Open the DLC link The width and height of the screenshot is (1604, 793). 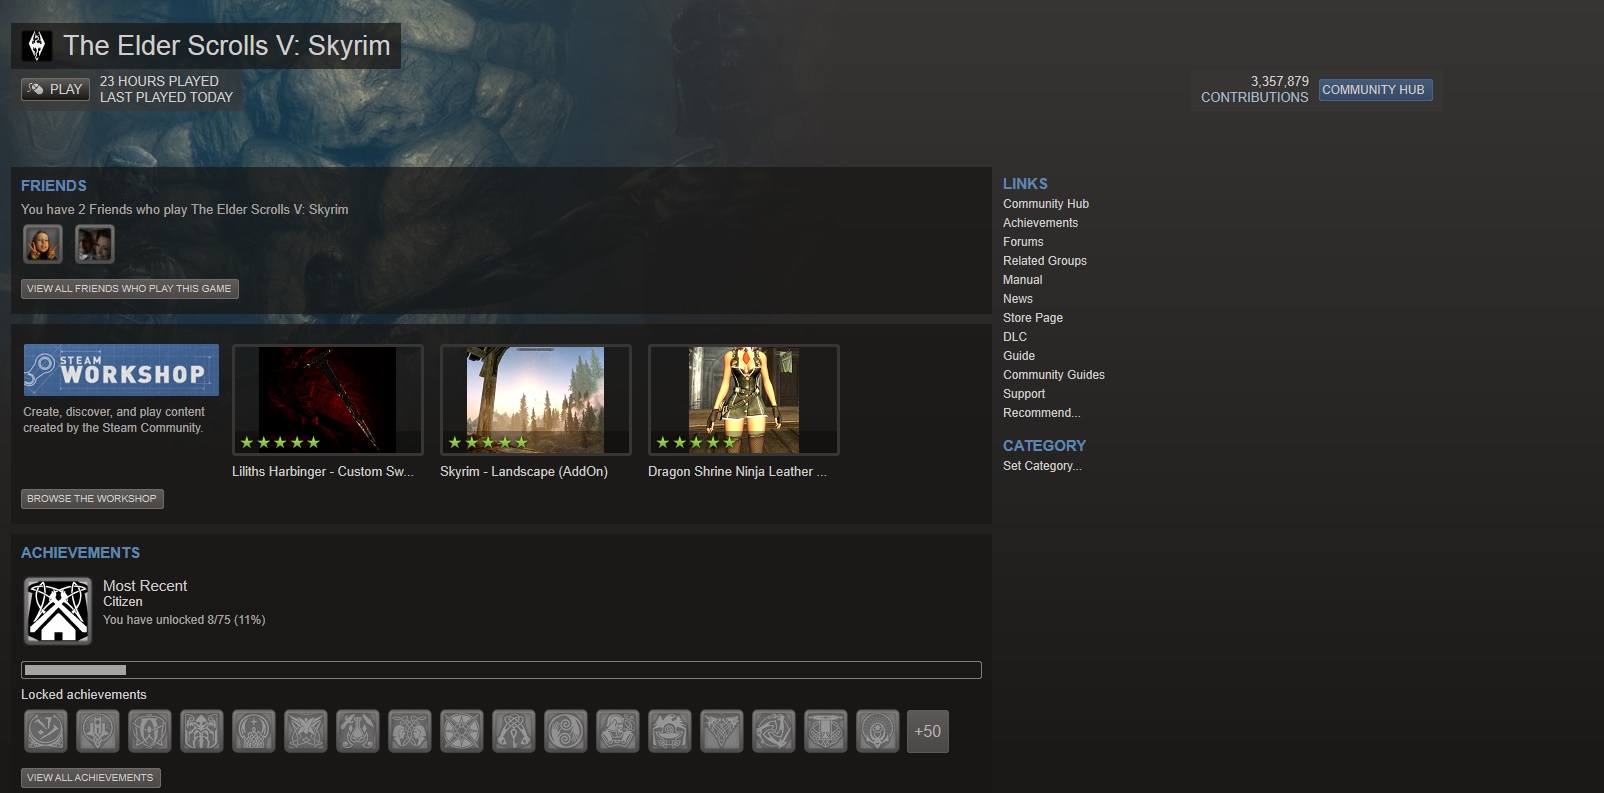pos(1015,337)
